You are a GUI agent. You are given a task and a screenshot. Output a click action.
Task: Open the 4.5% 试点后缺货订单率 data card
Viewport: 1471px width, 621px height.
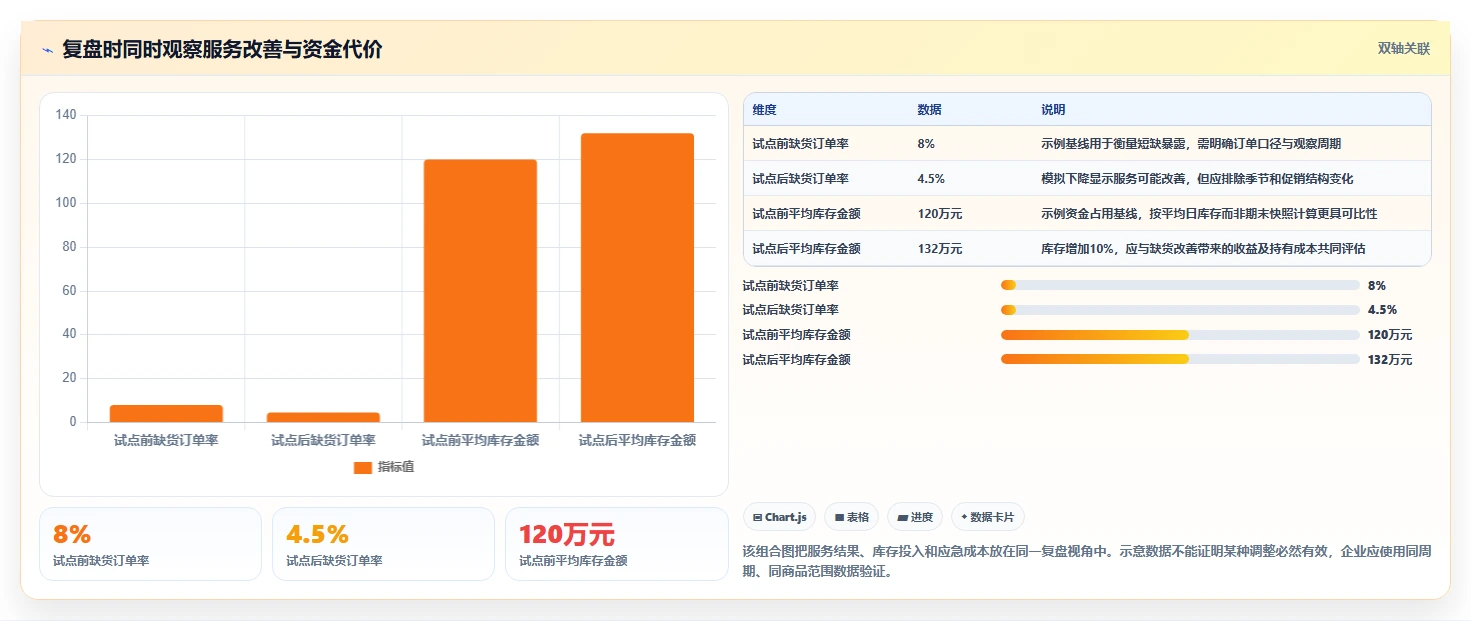point(383,544)
